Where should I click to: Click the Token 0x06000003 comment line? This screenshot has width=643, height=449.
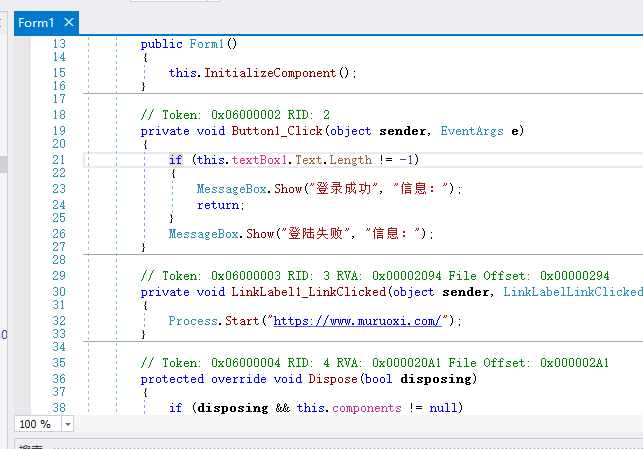point(375,276)
